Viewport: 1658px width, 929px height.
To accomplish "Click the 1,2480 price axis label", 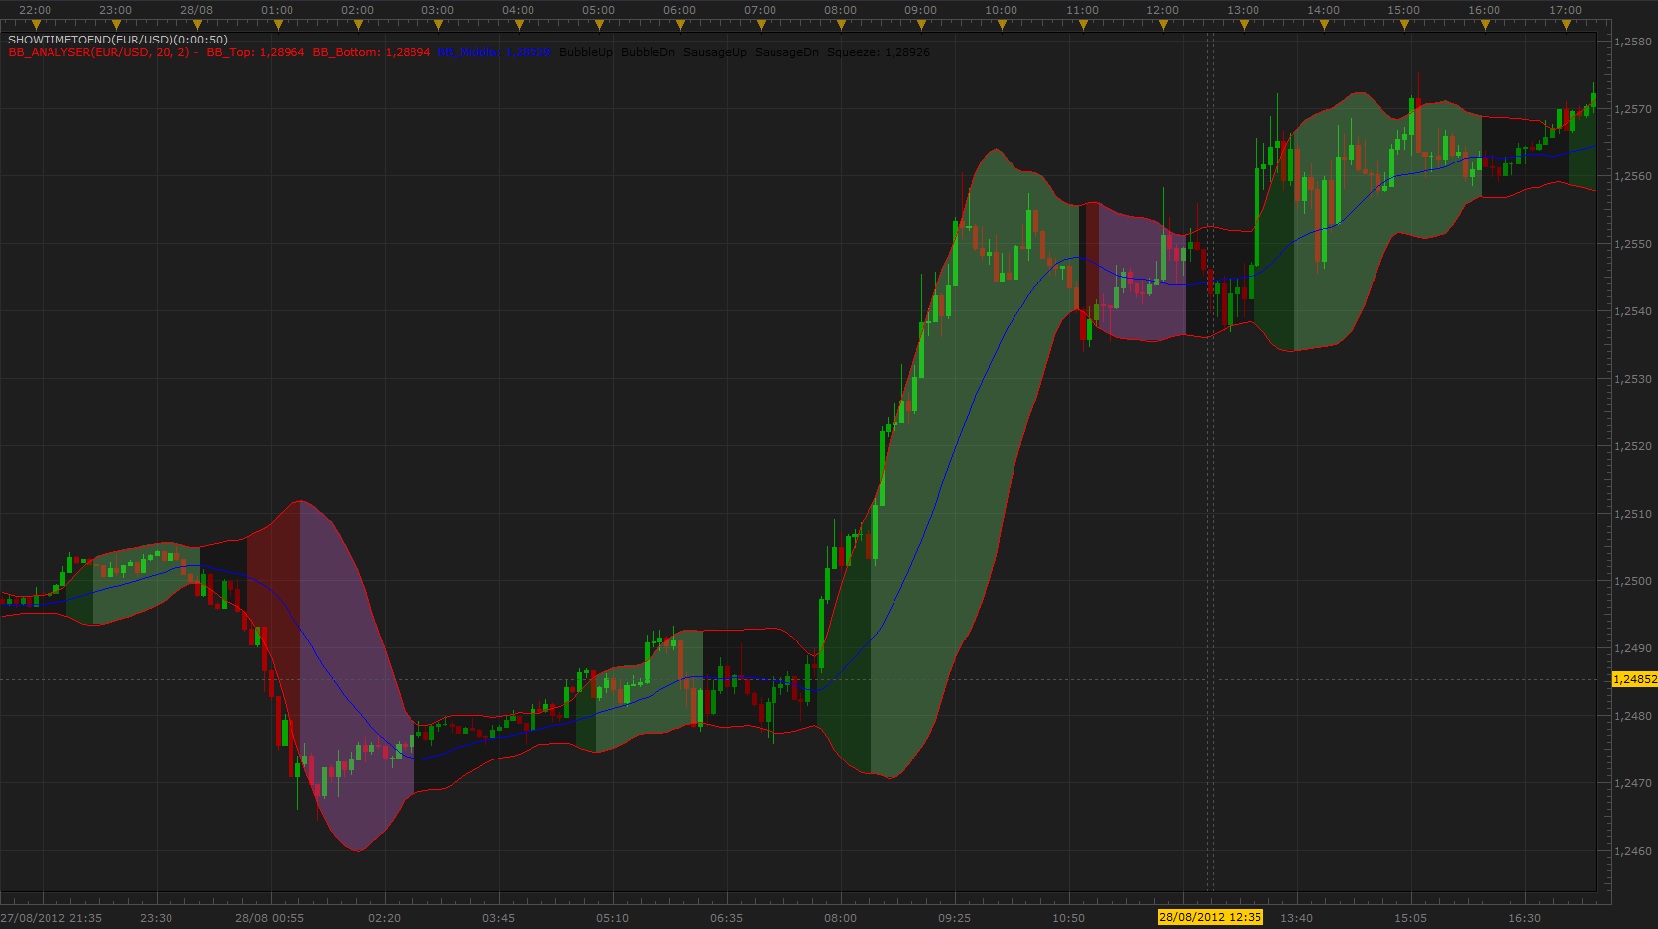I will click(x=1632, y=716).
